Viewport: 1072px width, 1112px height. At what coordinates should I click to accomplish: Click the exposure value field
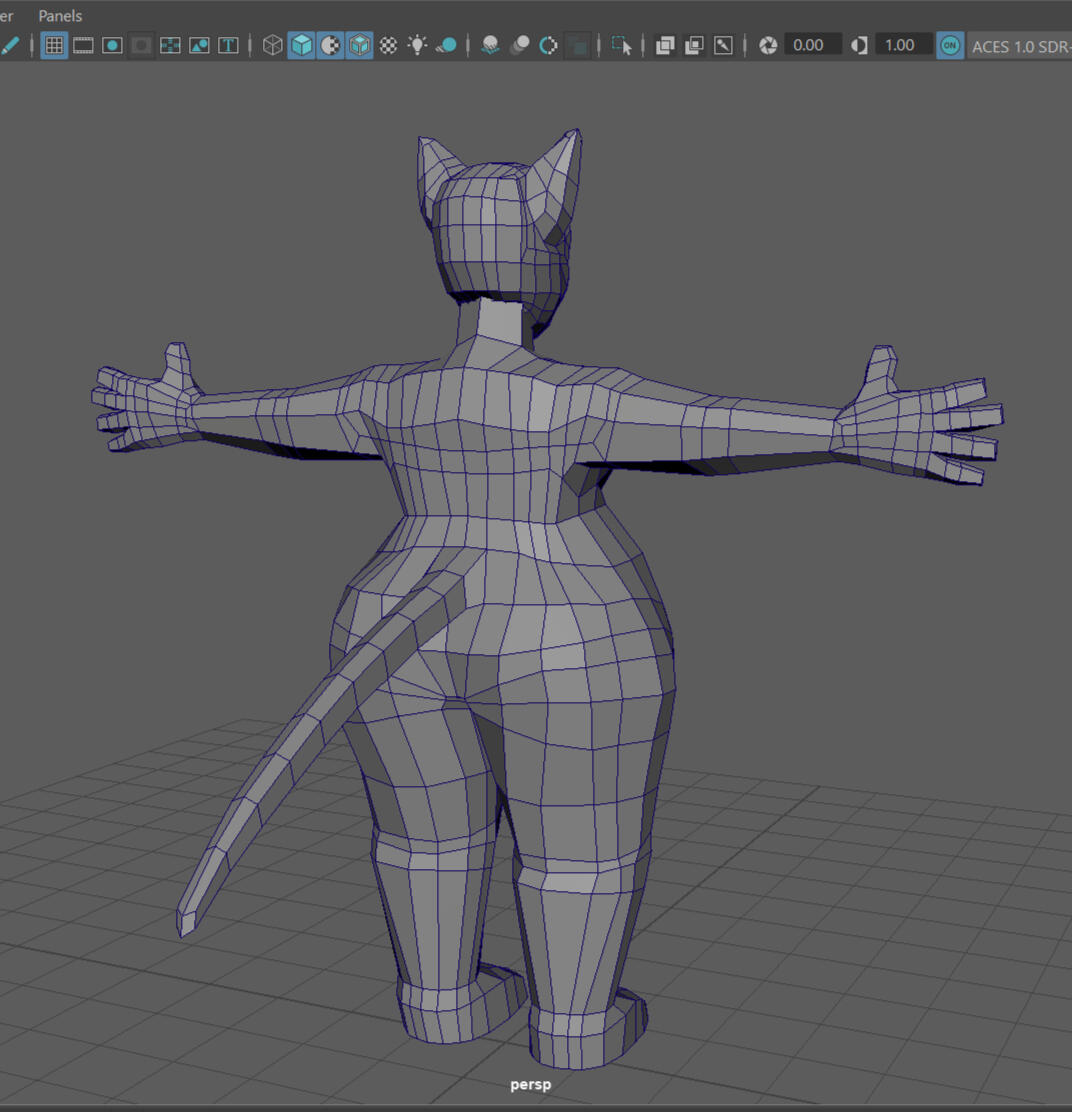[x=812, y=45]
